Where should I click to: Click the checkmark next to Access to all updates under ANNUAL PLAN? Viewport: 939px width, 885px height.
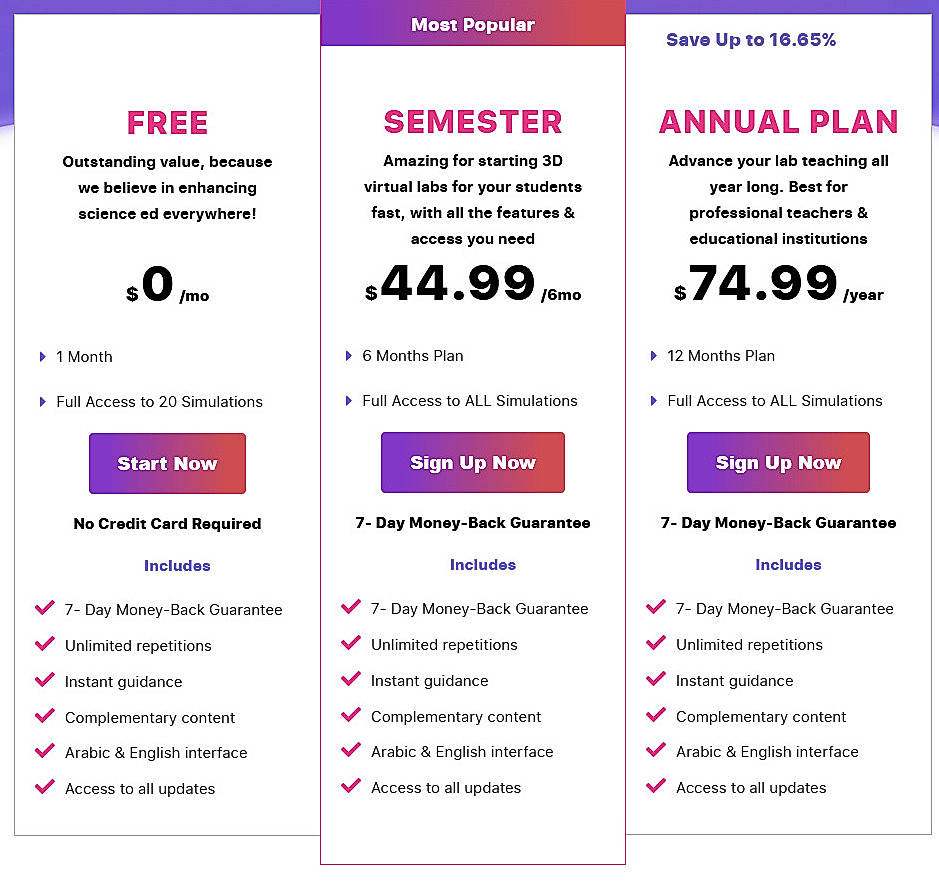(x=656, y=788)
